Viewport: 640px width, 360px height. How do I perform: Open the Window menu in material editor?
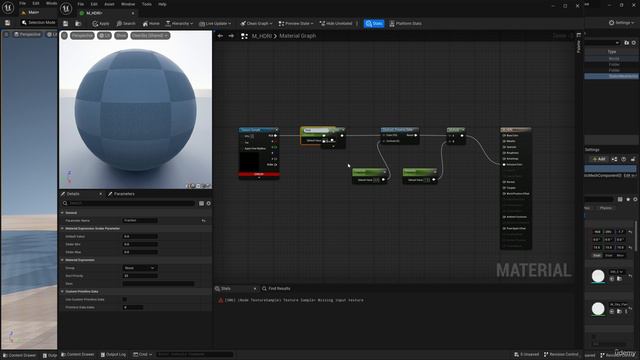pos(128,4)
